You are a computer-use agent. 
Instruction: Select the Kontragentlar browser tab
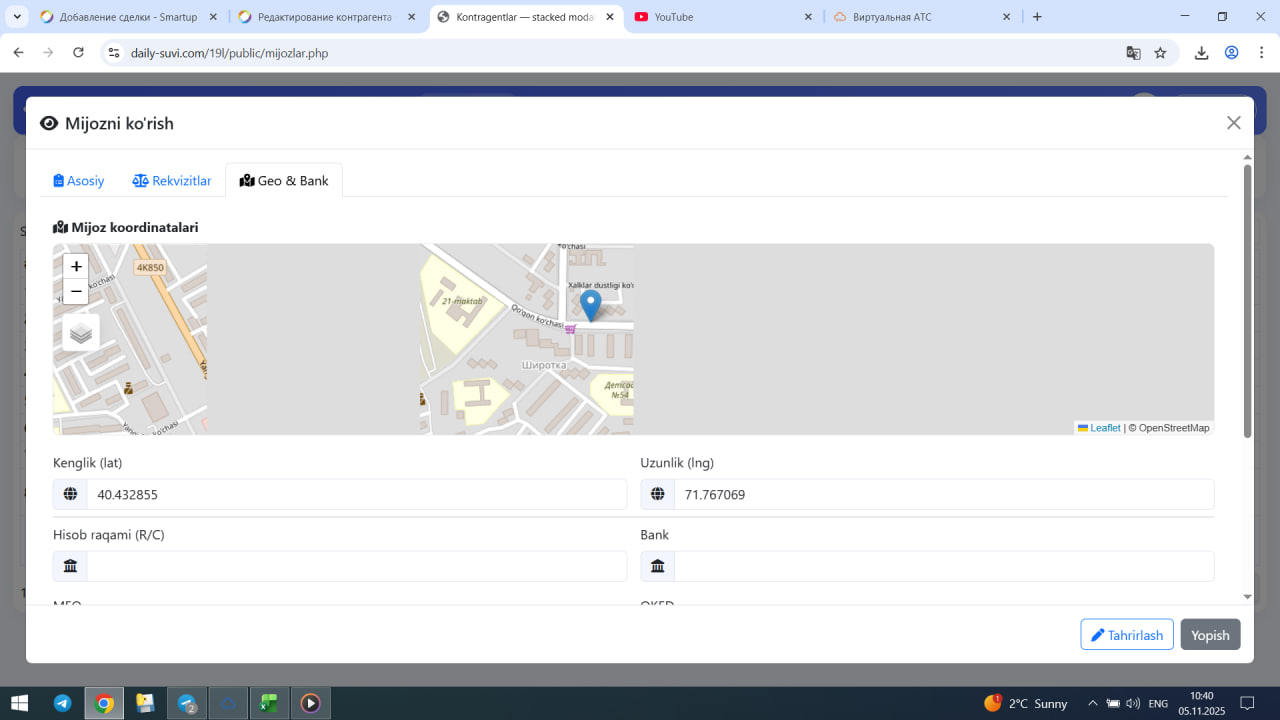point(524,17)
